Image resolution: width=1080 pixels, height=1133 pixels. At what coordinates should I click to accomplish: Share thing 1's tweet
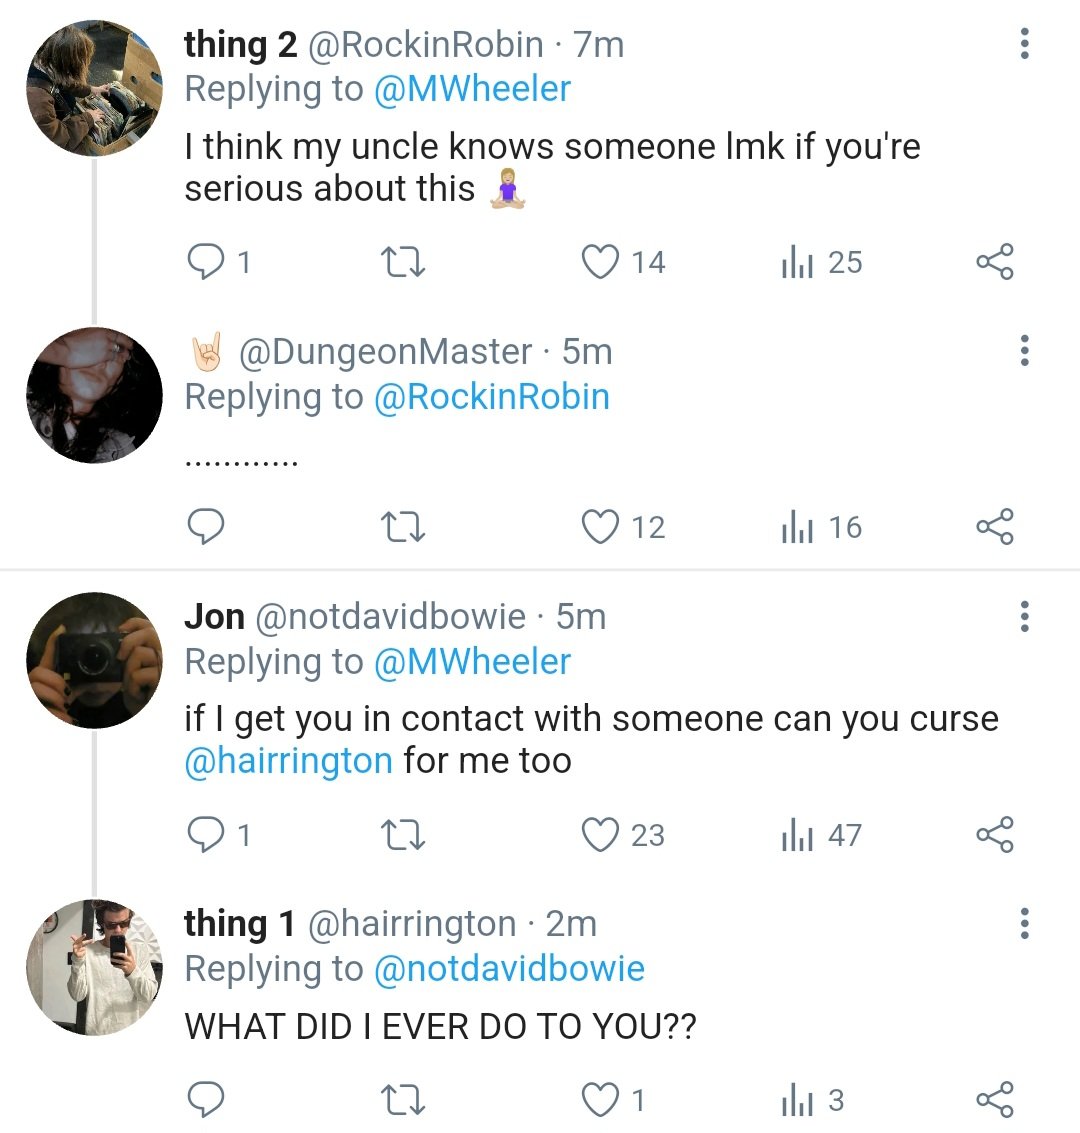coord(995,1100)
